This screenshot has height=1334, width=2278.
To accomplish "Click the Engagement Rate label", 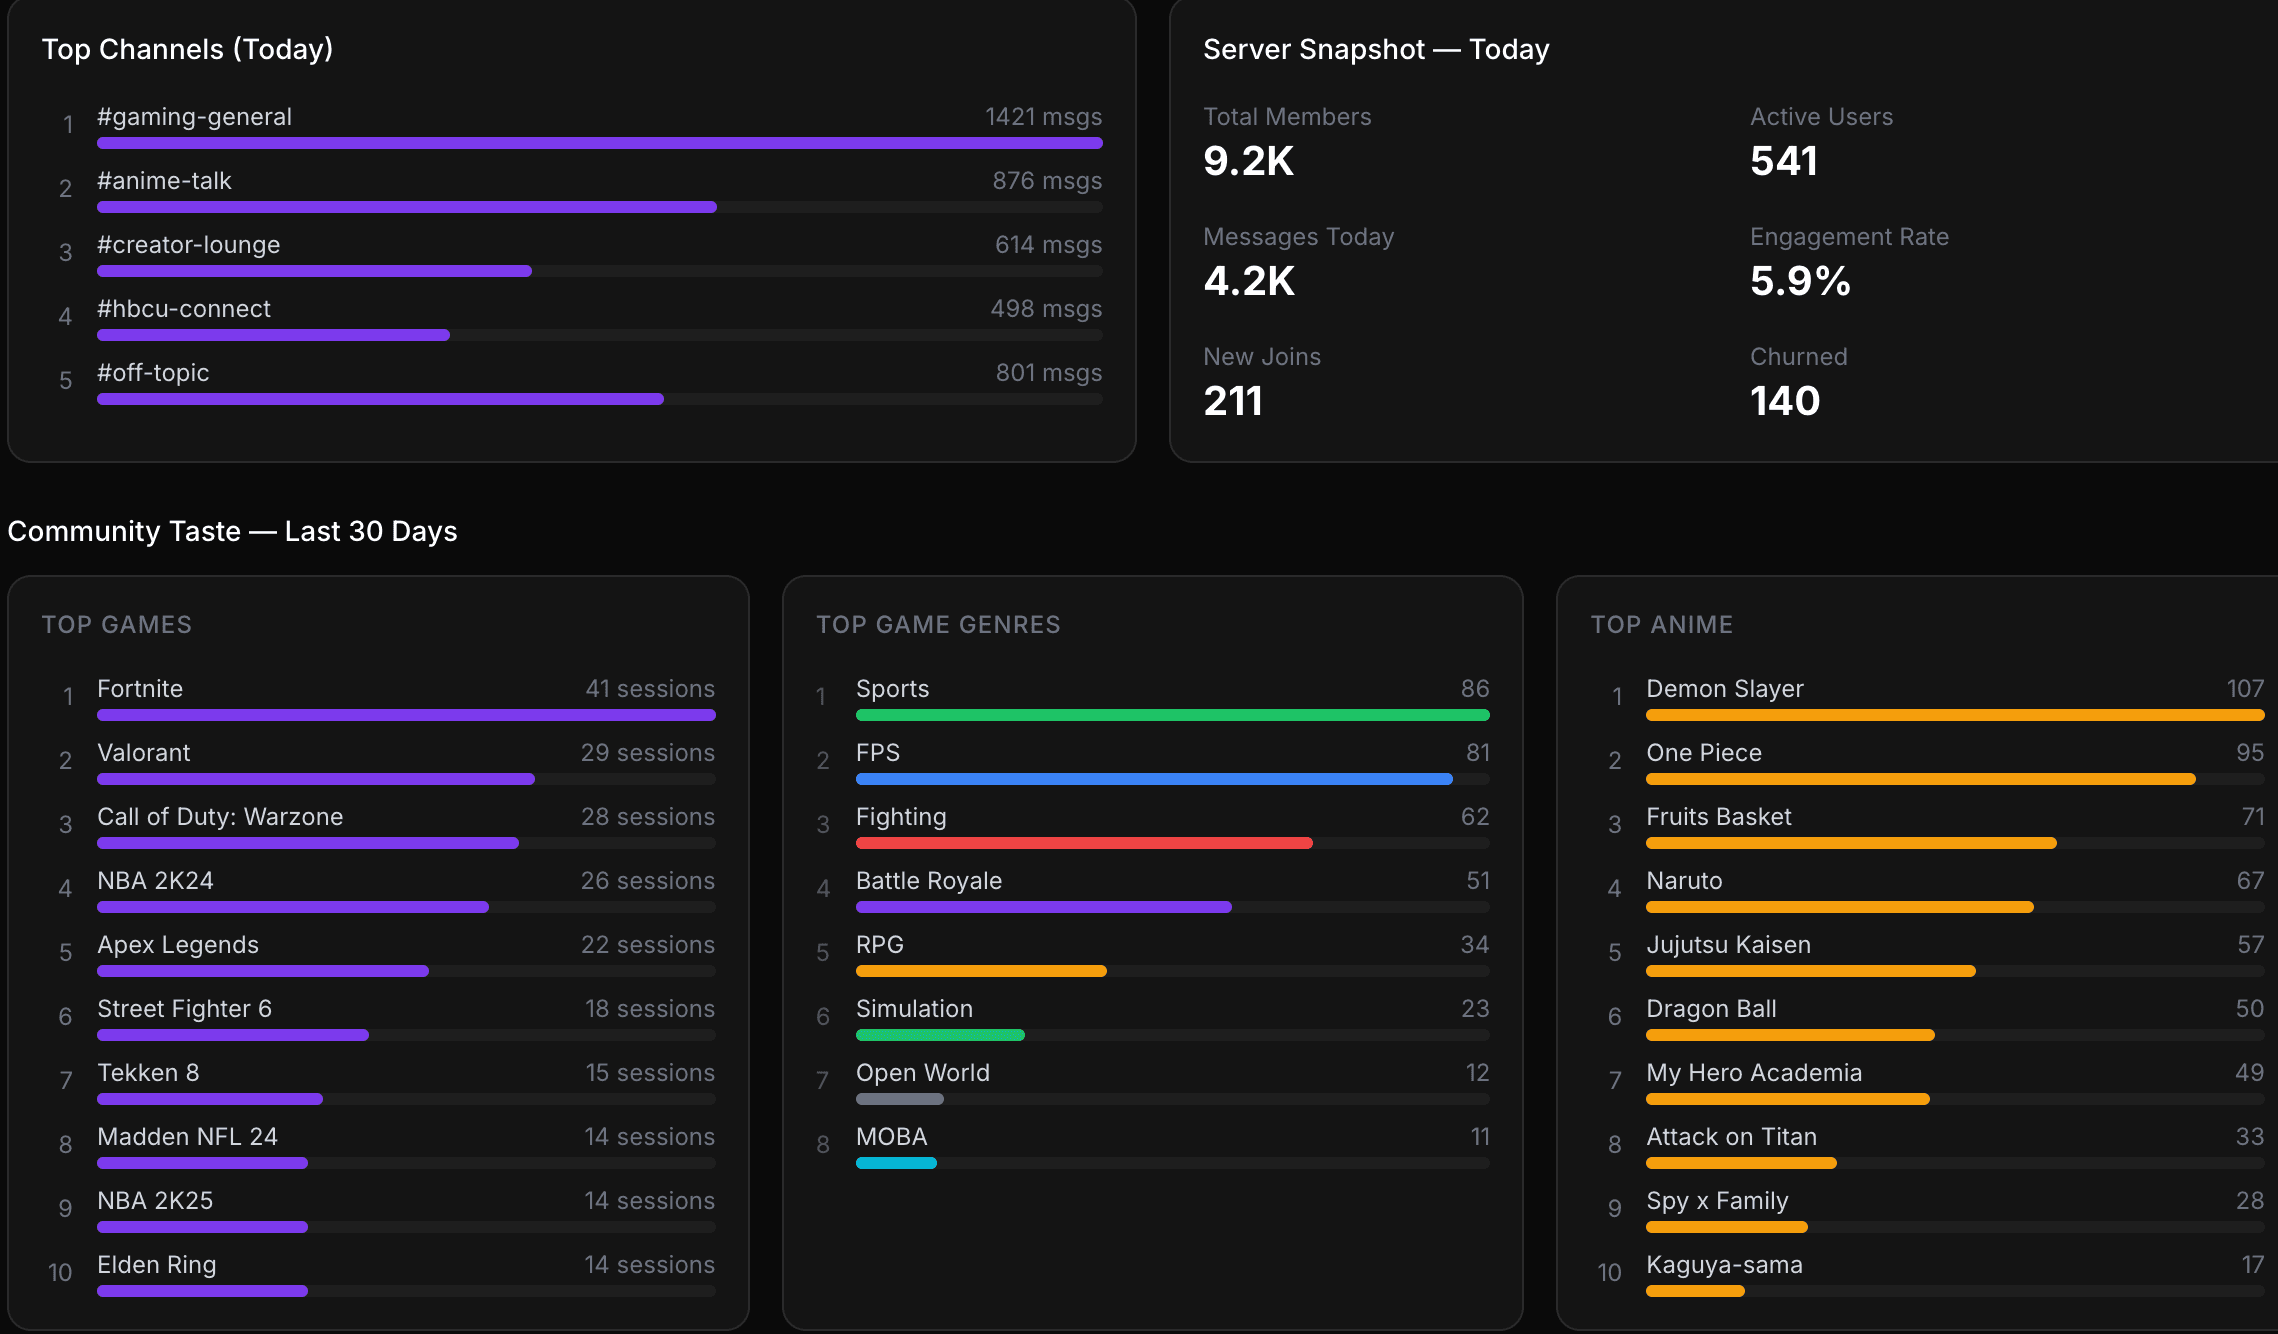I will [x=1849, y=237].
